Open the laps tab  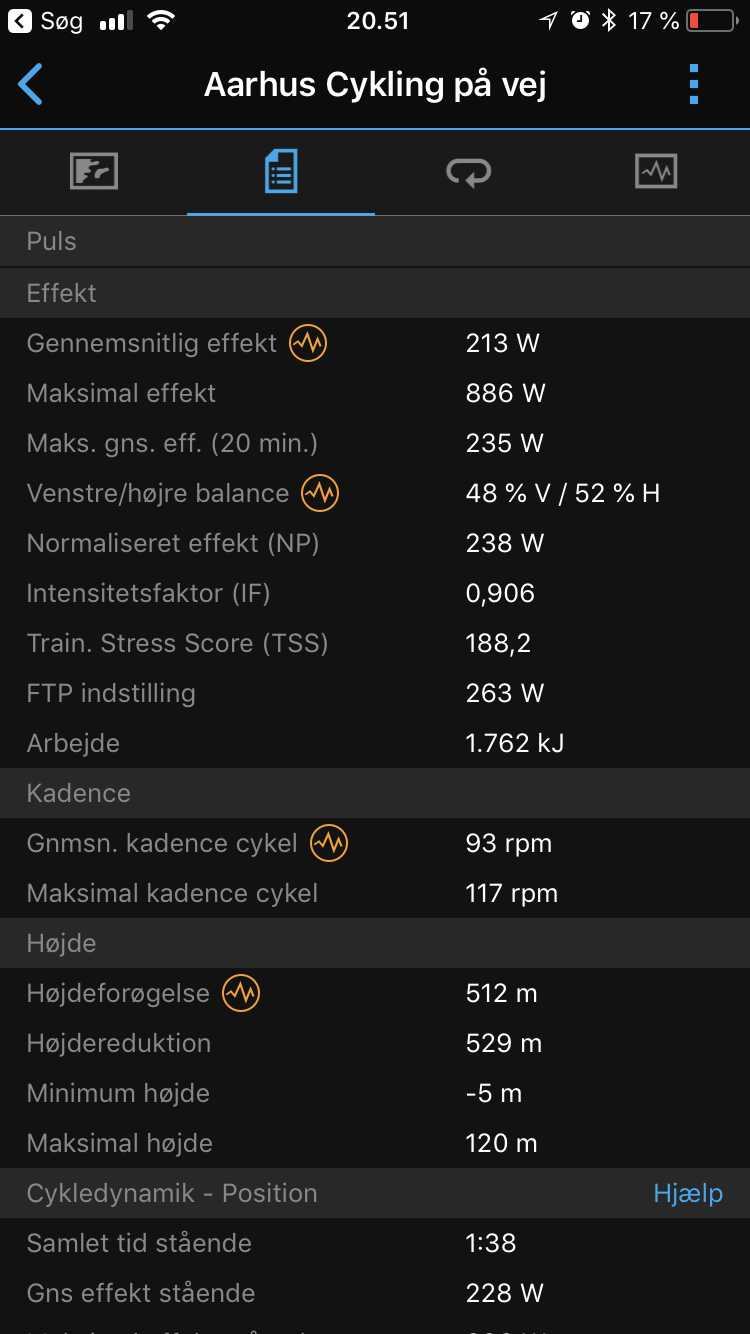[468, 172]
